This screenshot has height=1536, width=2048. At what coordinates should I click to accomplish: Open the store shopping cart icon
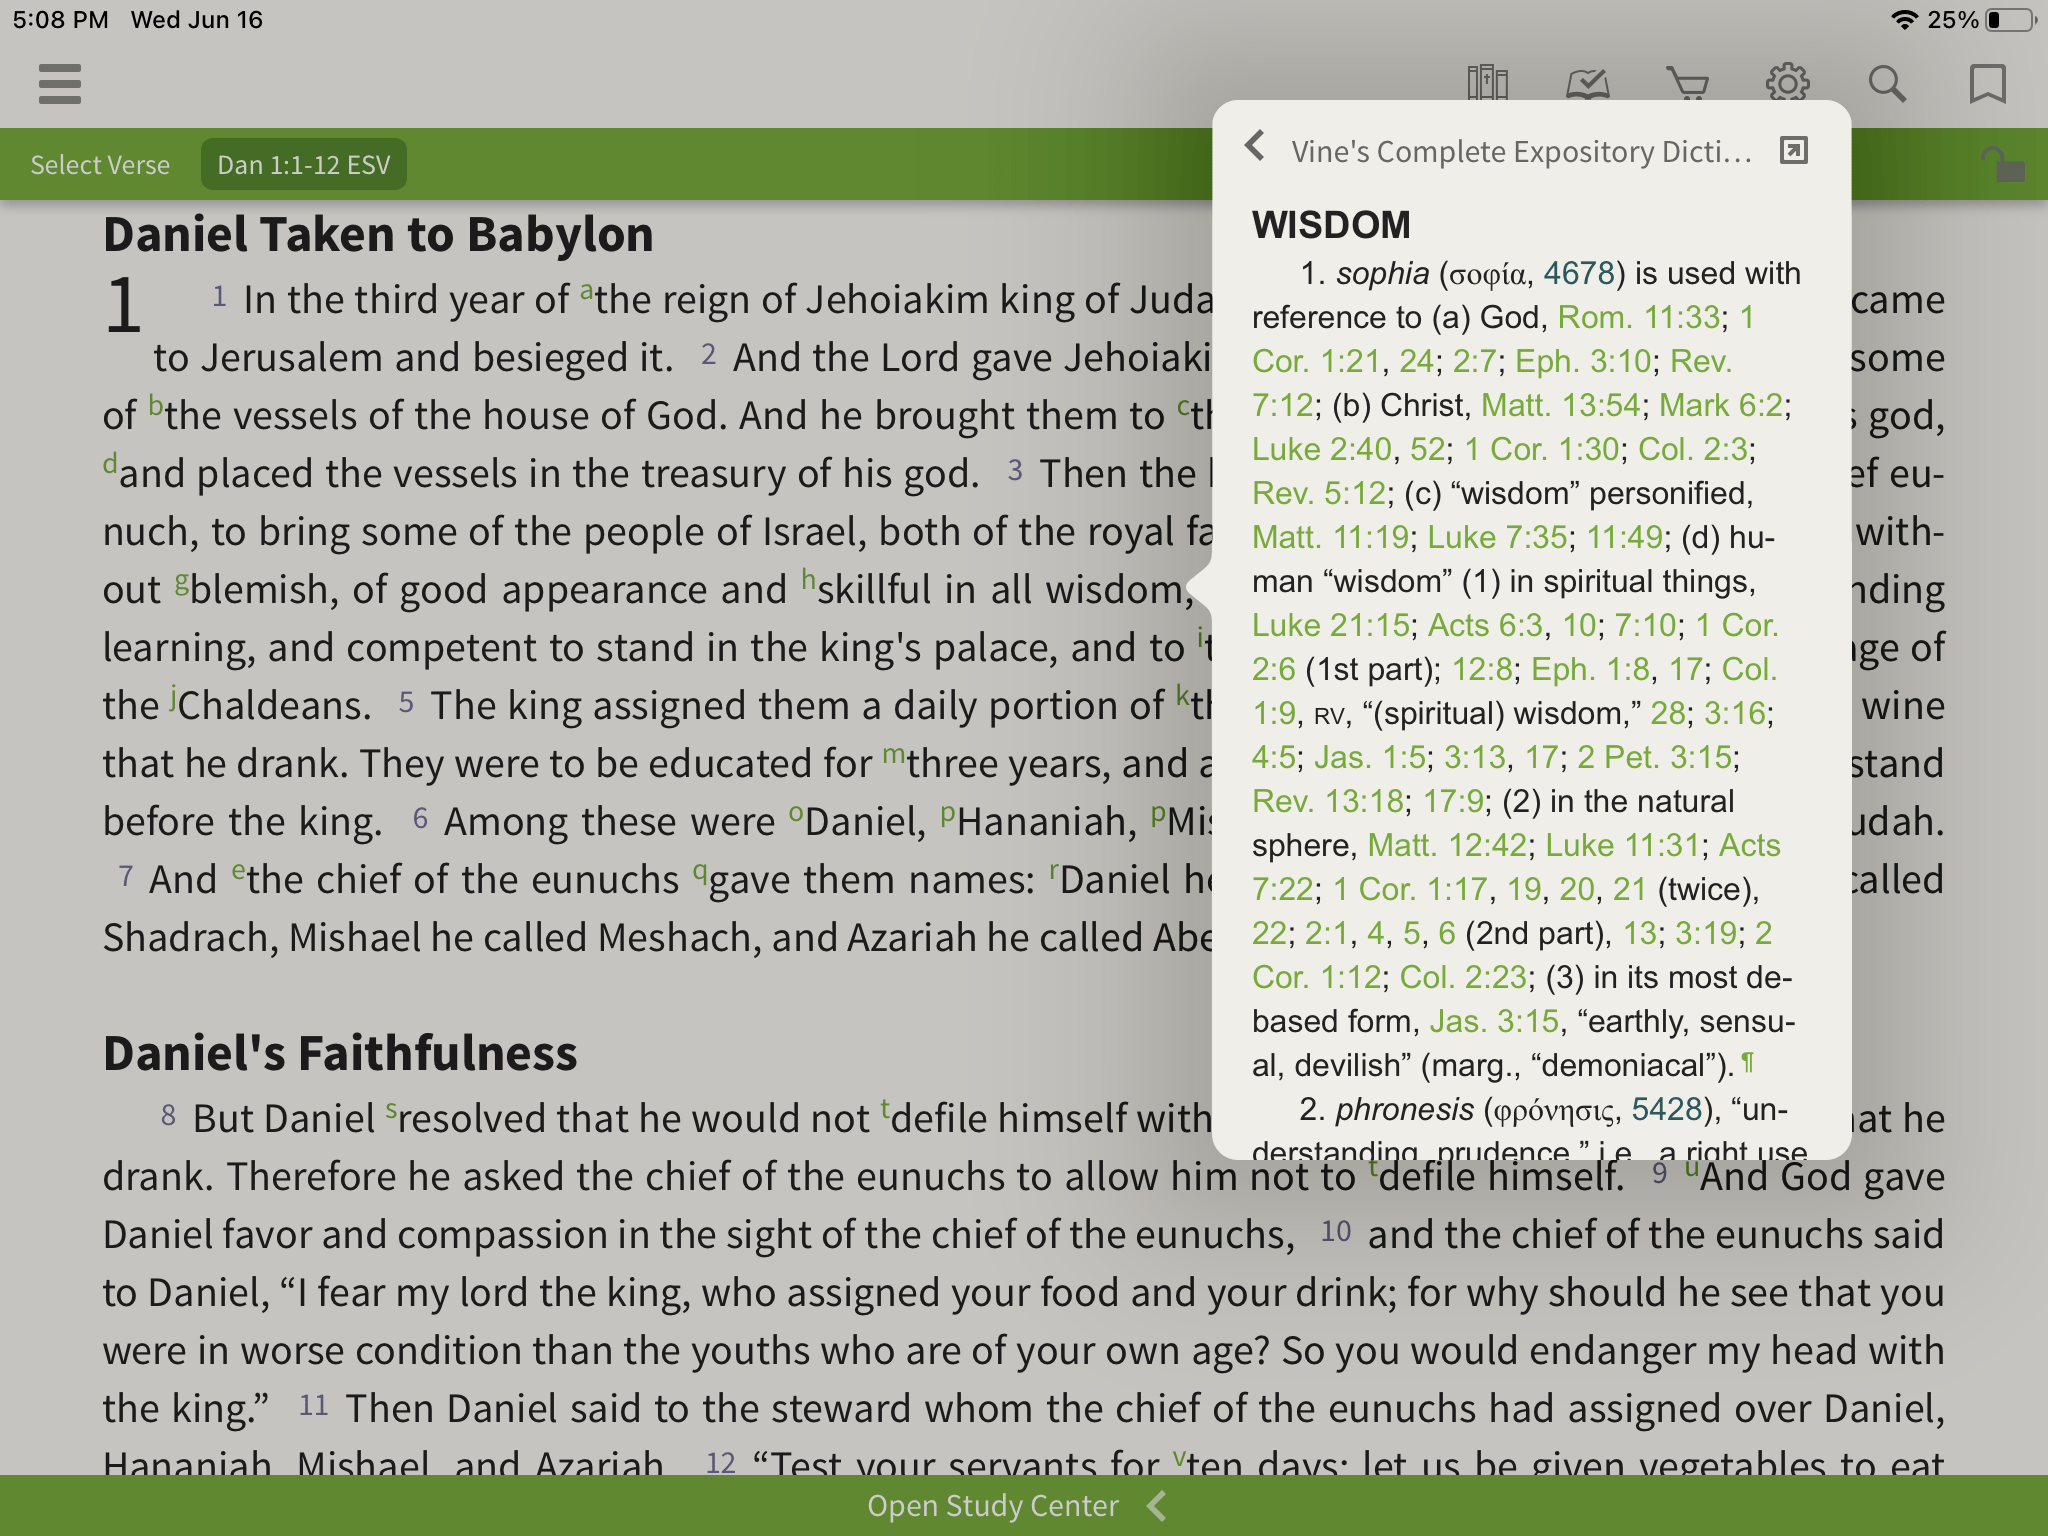click(1687, 84)
